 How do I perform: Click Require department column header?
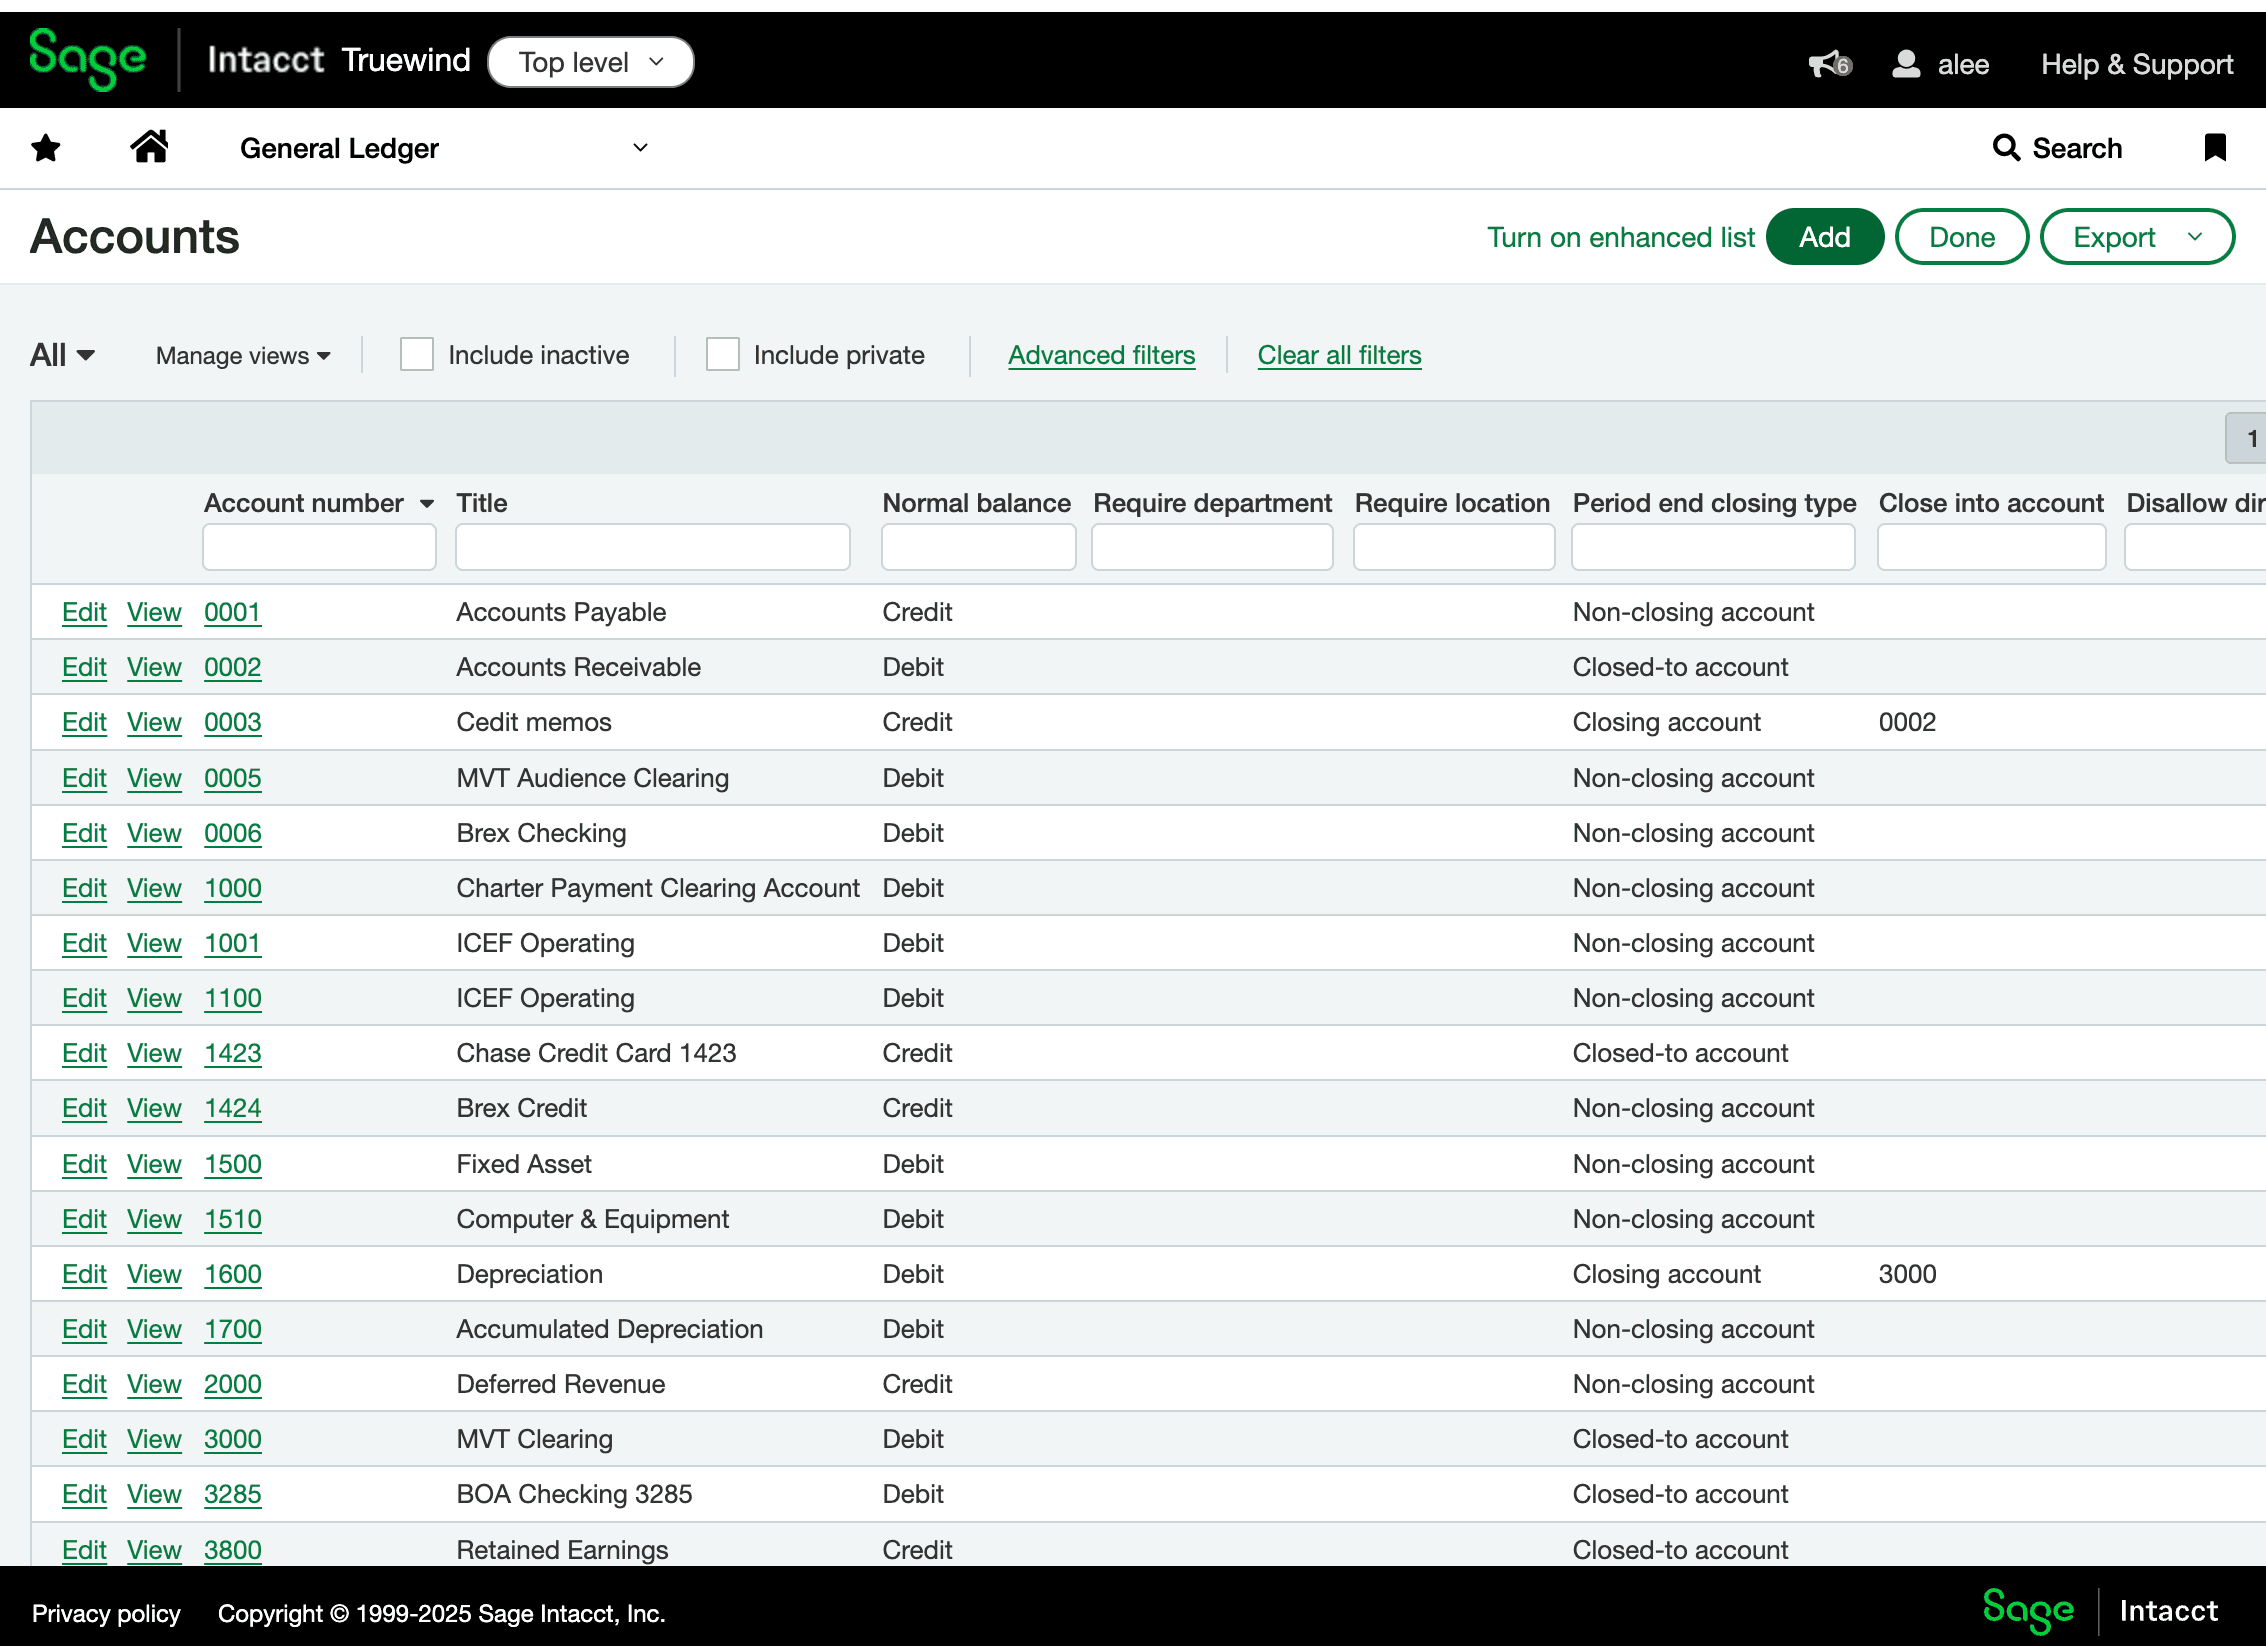point(1212,503)
